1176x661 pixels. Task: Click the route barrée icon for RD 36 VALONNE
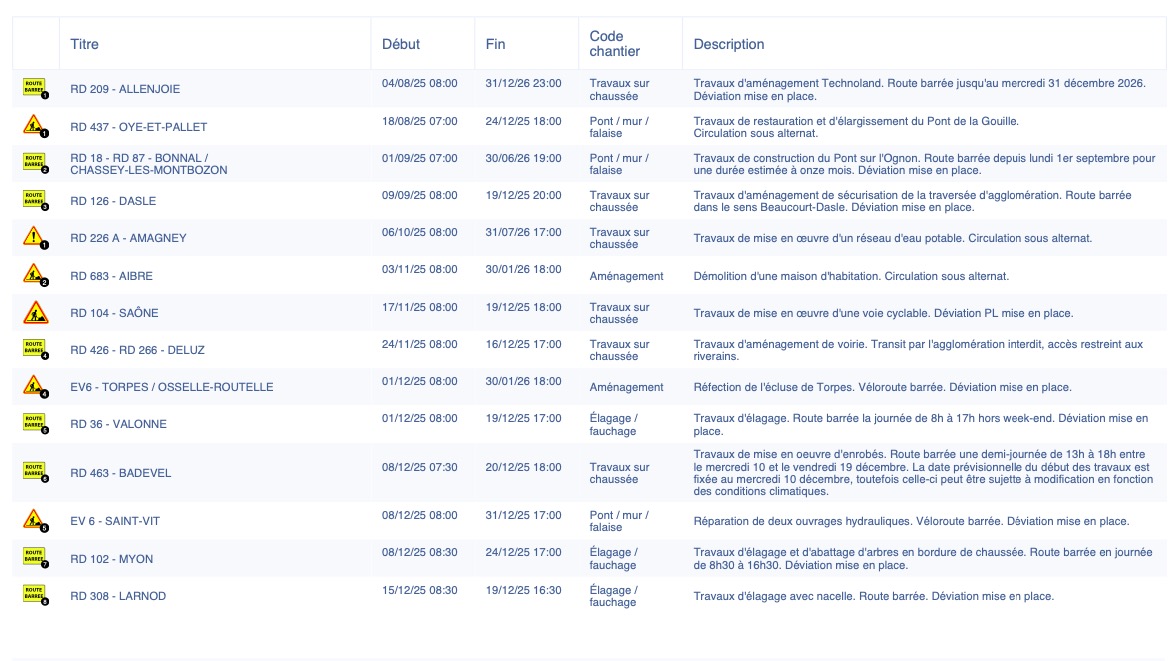coord(35,423)
